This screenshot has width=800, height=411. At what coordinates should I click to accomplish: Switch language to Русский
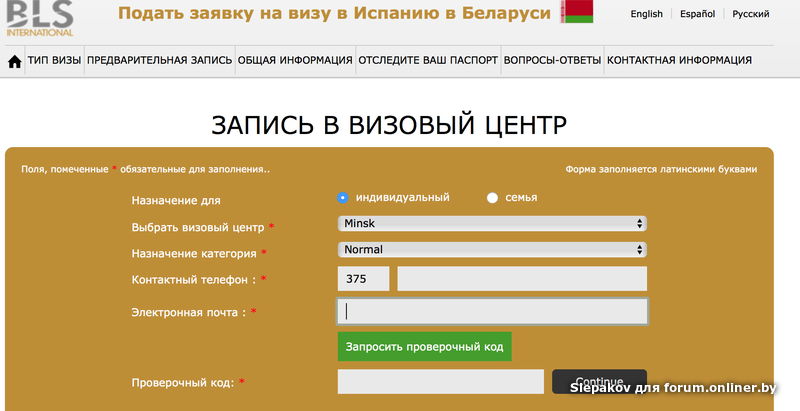coord(750,15)
